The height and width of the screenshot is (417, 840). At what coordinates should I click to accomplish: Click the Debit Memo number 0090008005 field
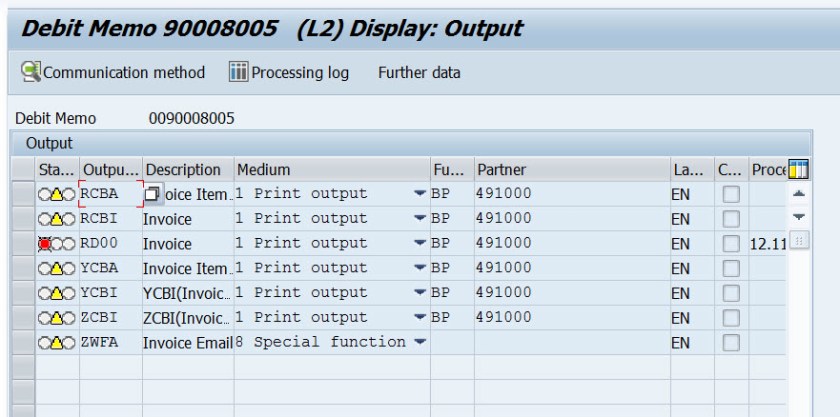[192, 118]
